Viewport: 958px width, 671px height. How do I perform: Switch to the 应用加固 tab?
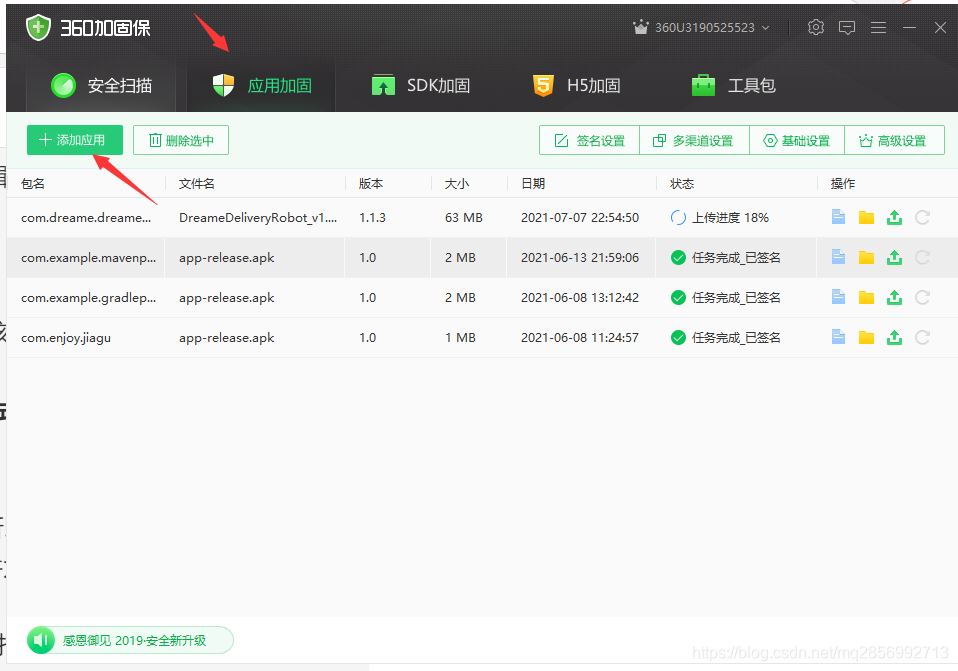click(261, 86)
